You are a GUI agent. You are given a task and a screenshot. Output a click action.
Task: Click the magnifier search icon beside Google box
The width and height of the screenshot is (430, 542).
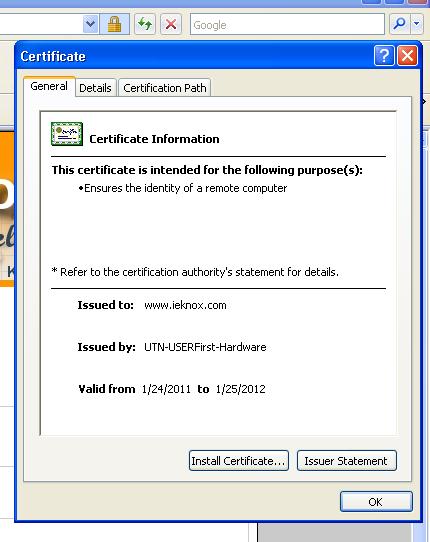point(400,24)
